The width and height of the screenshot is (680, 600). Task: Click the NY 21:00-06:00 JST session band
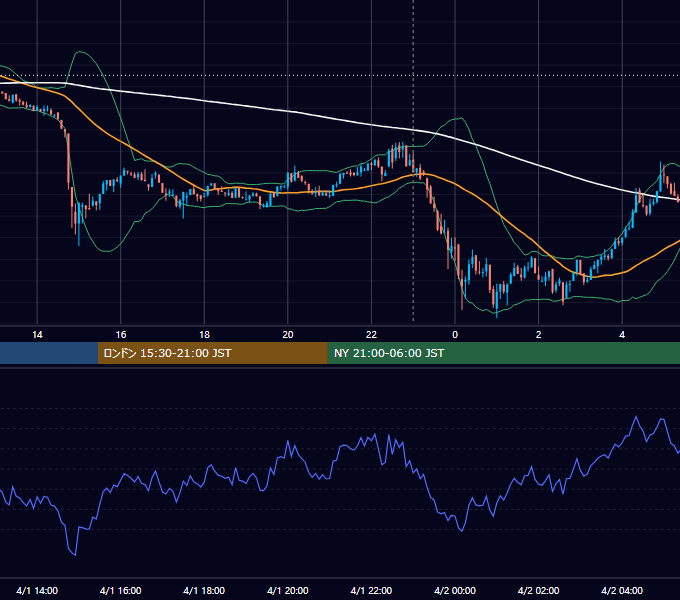503,353
